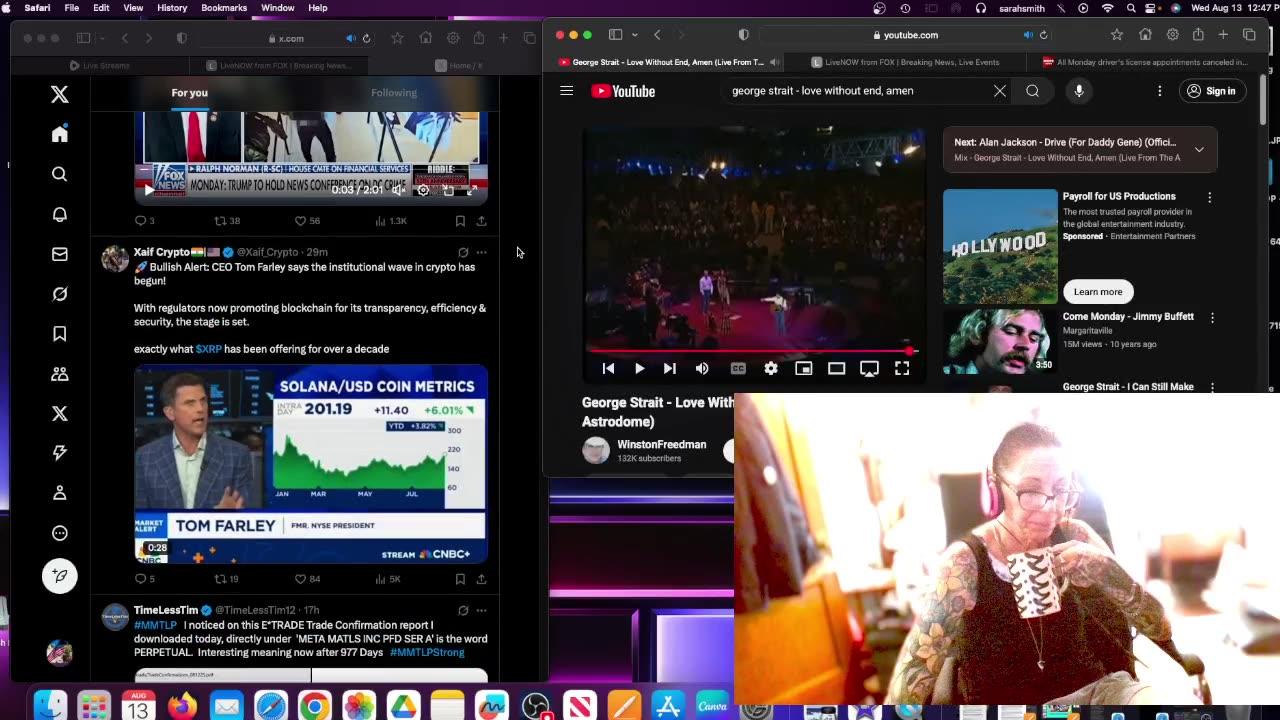Clear YouTube search box with X icon
Viewport: 1280px width, 720px height.
[999, 91]
